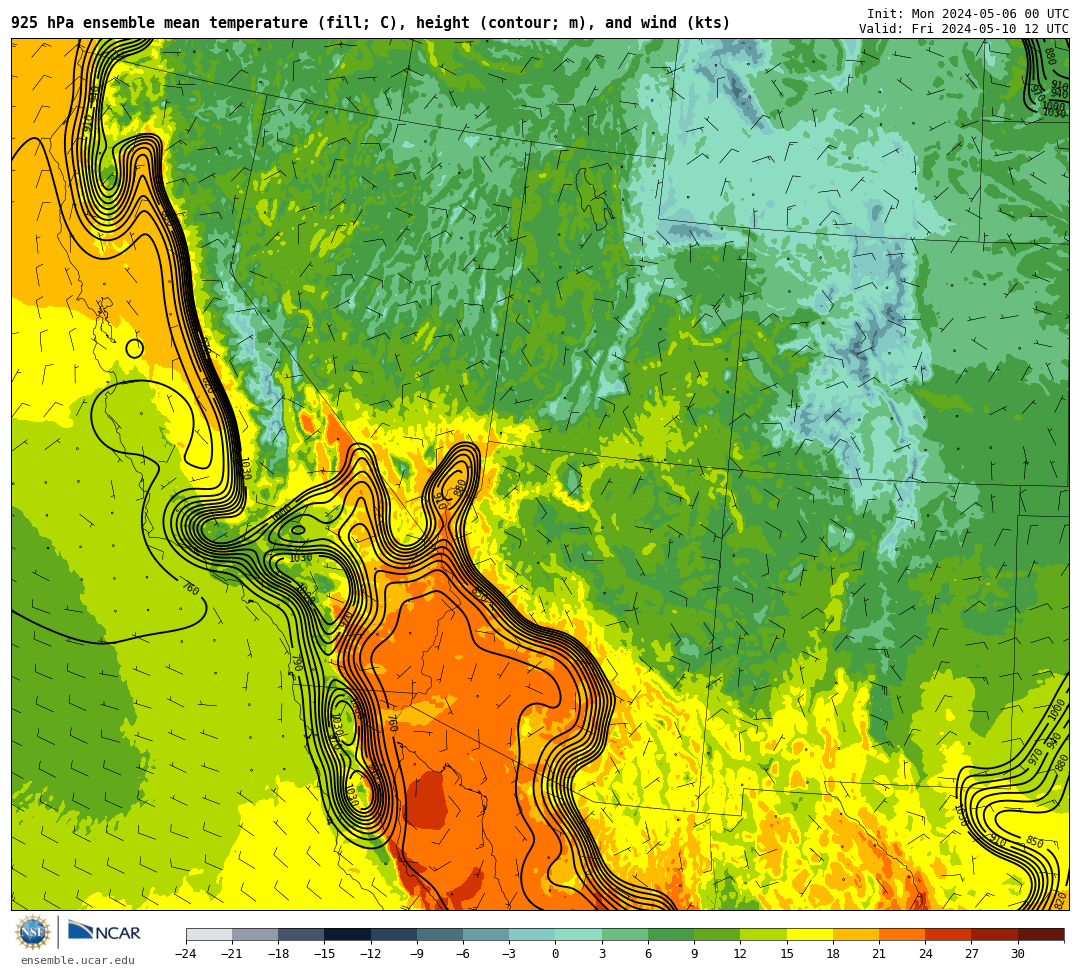The height and width of the screenshot is (973, 1080).
Task: Pick the steel blue -9 to -6 swatch
Action: point(440,934)
